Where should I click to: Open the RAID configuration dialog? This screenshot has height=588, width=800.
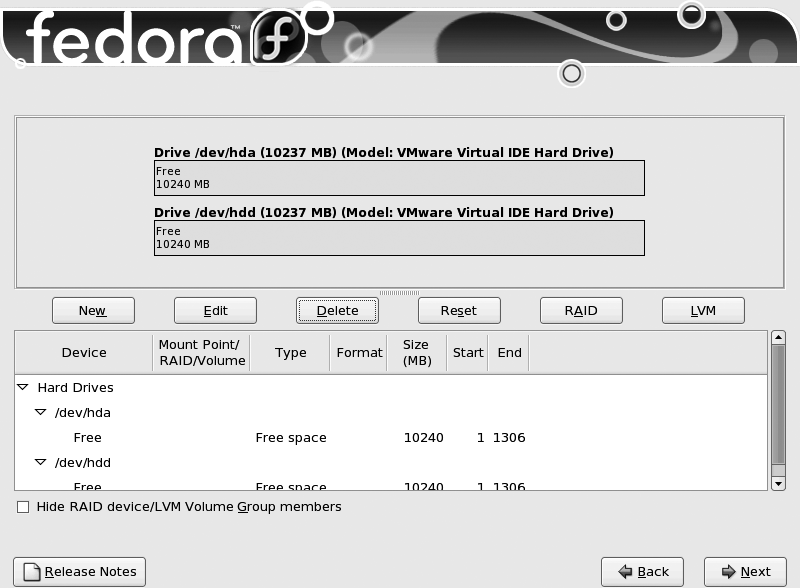(581, 310)
